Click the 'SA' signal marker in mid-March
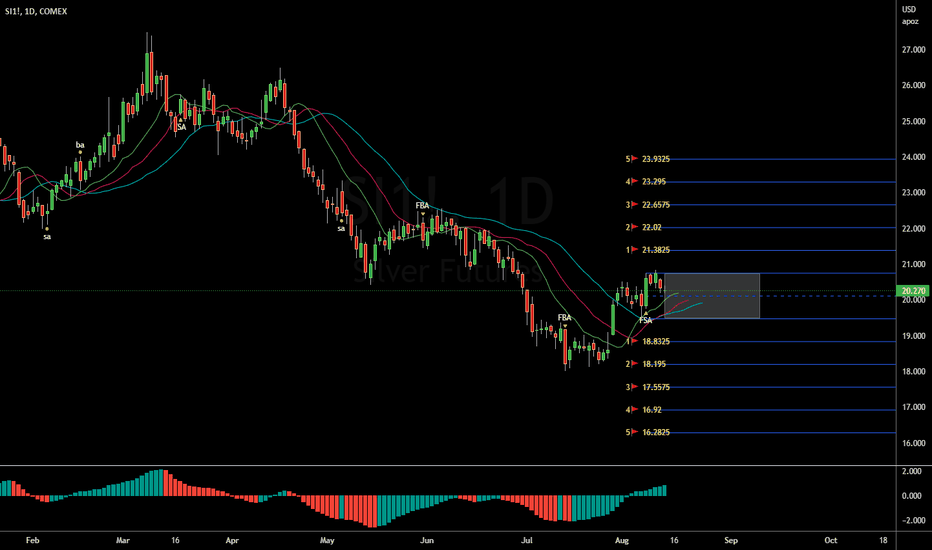Image resolution: width=932 pixels, height=550 pixels. pos(181,127)
